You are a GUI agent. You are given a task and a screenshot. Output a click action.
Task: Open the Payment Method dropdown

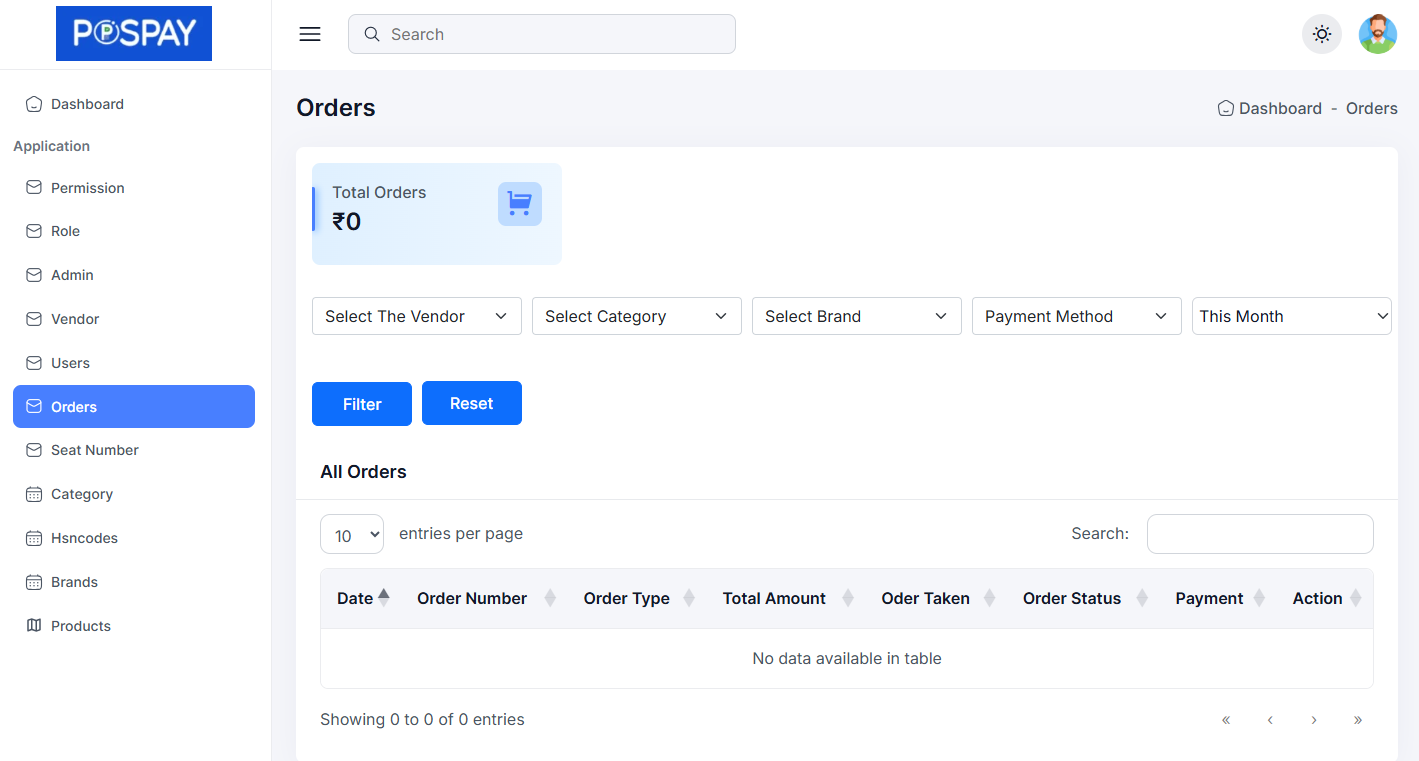tap(1076, 316)
